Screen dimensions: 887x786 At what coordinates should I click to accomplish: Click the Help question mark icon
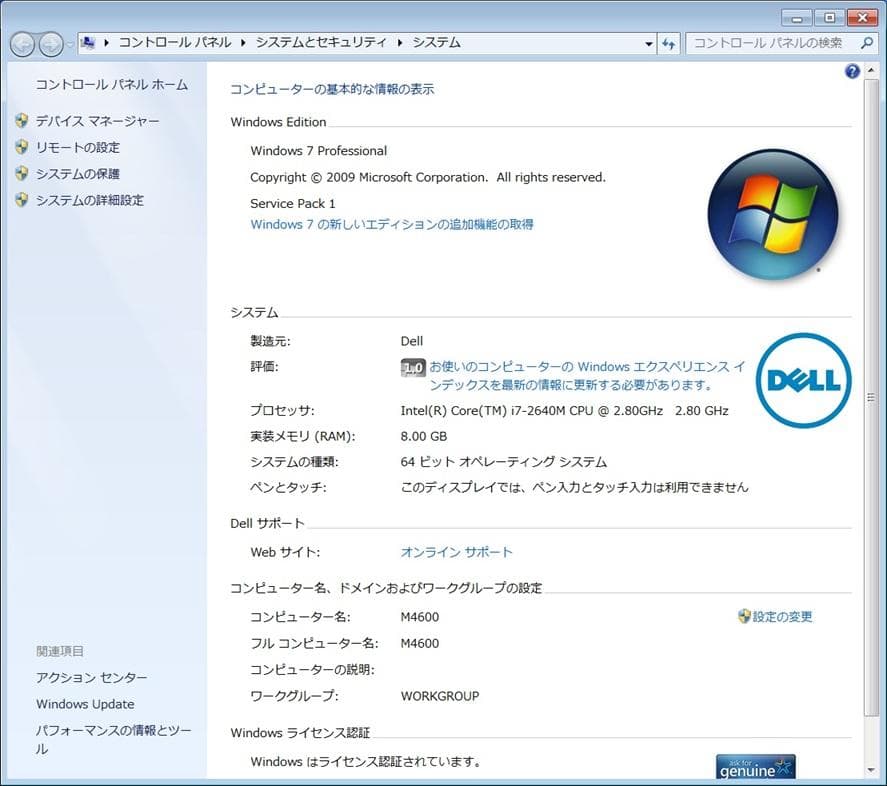point(851,71)
